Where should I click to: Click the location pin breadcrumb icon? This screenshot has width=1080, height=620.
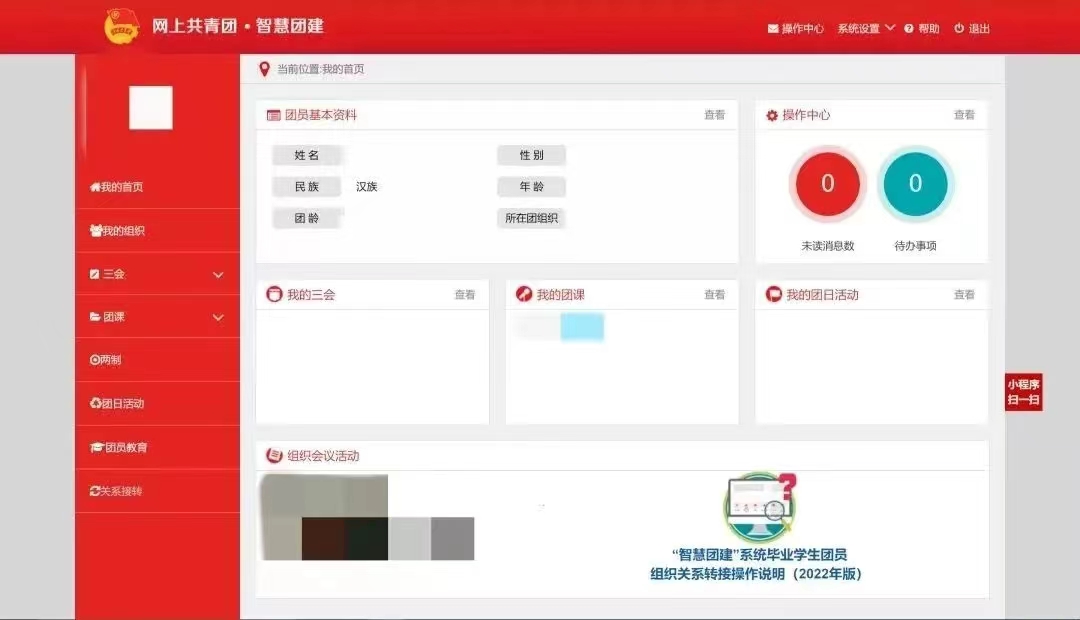click(264, 69)
